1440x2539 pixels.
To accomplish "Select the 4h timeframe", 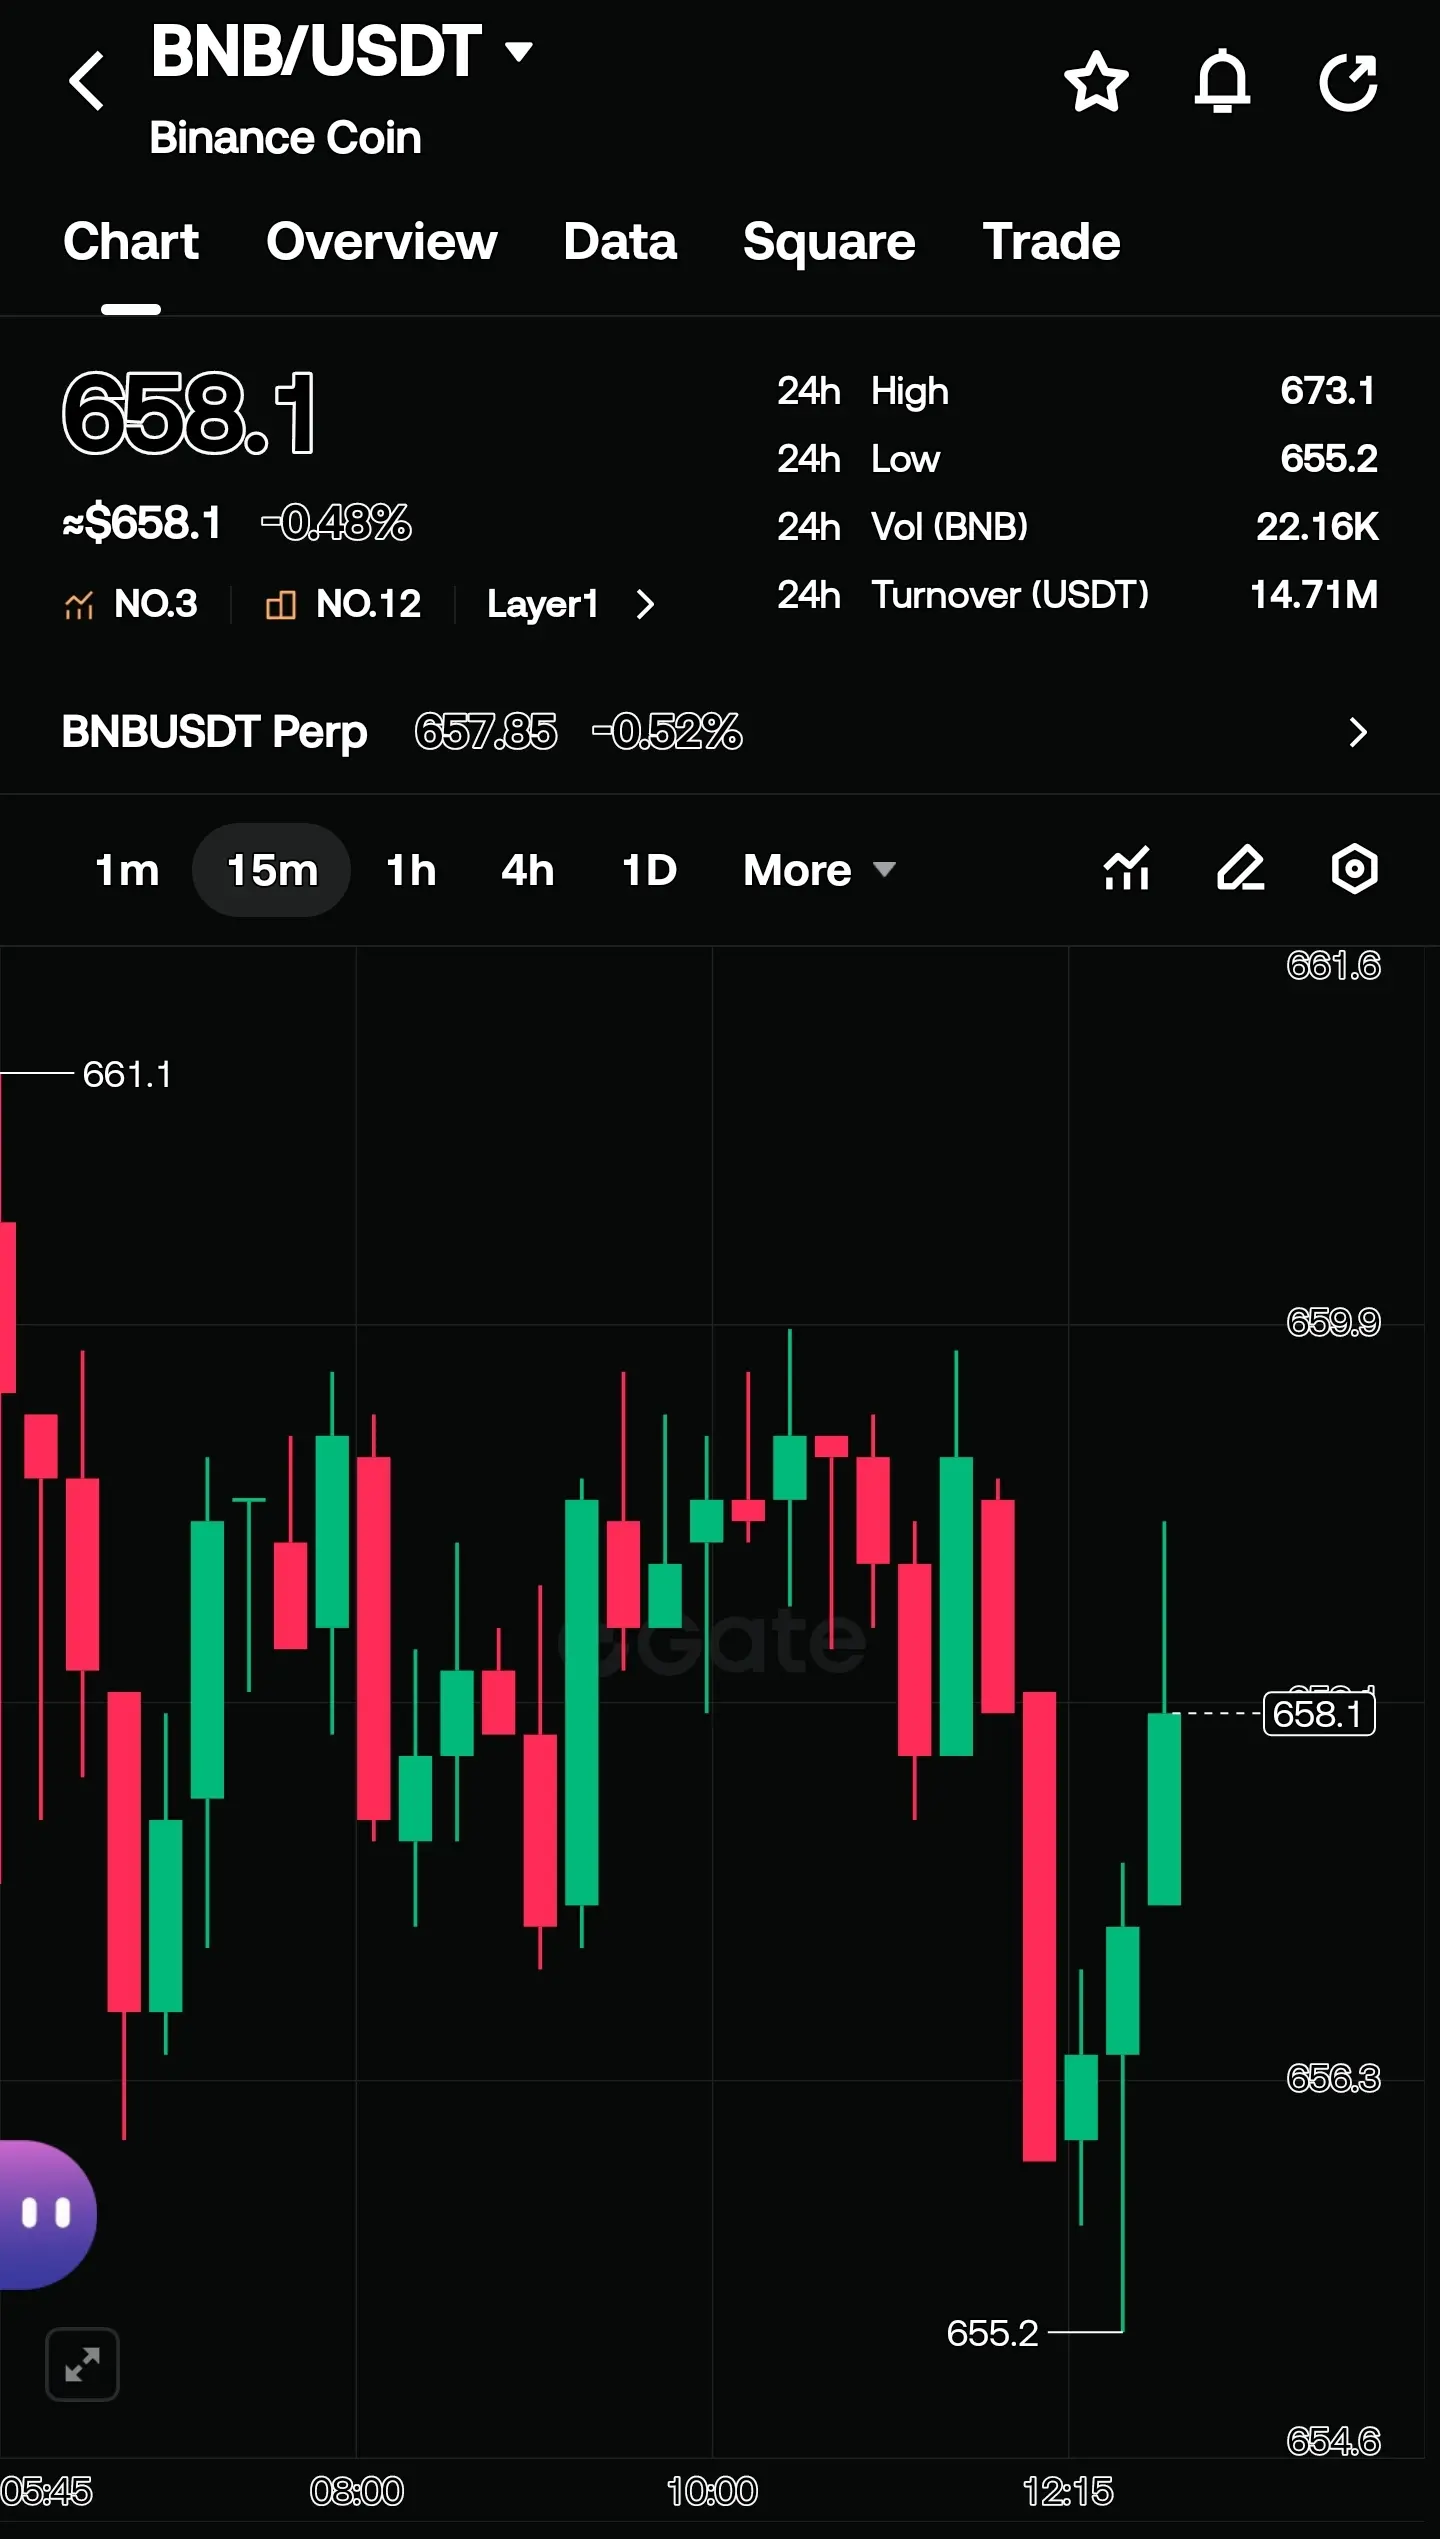I will [527, 870].
